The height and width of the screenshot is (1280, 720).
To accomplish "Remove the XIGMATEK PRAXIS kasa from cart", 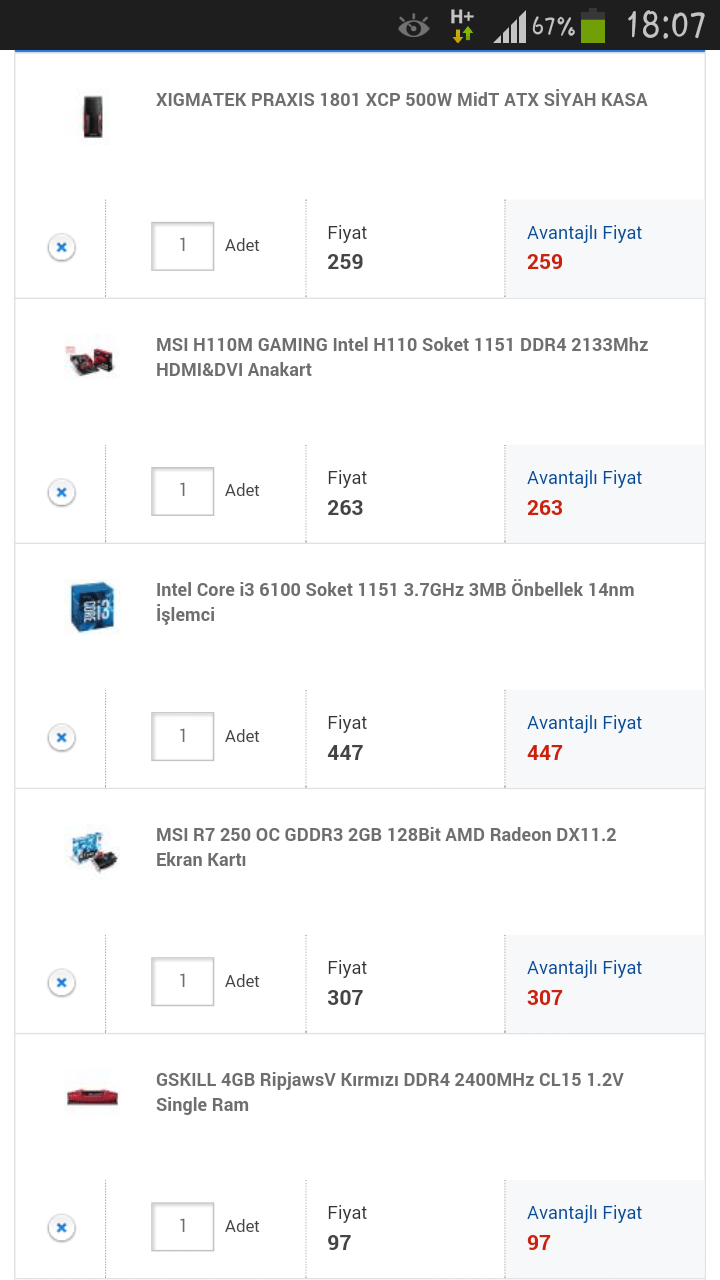I will pos(61,246).
